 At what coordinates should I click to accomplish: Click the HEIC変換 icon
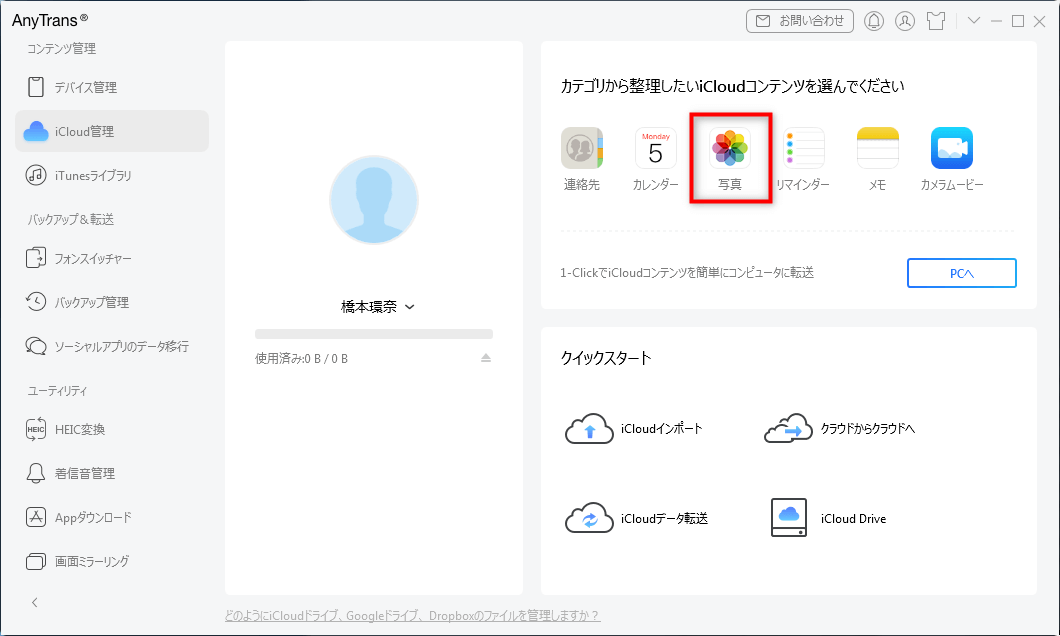[x=36, y=429]
